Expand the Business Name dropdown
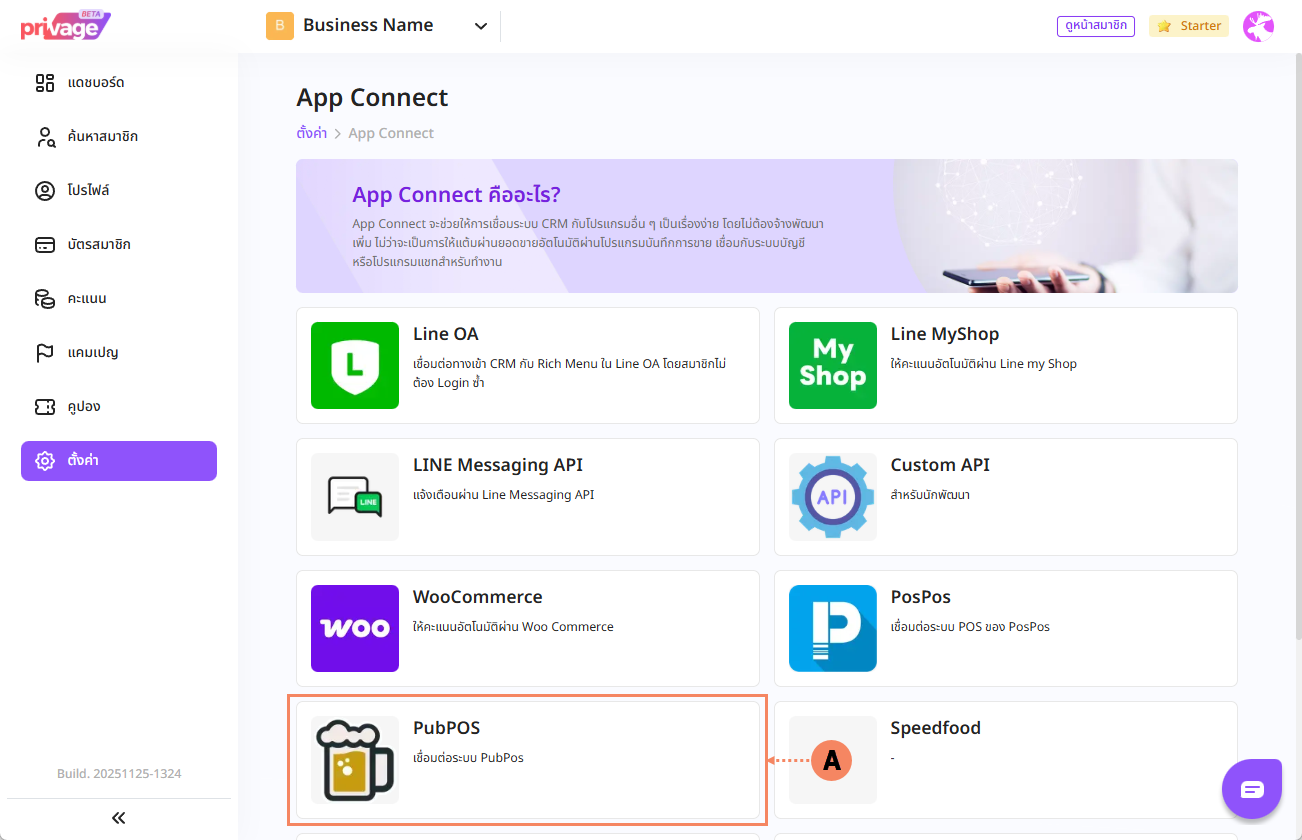The image size is (1302, 840). point(480,26)
